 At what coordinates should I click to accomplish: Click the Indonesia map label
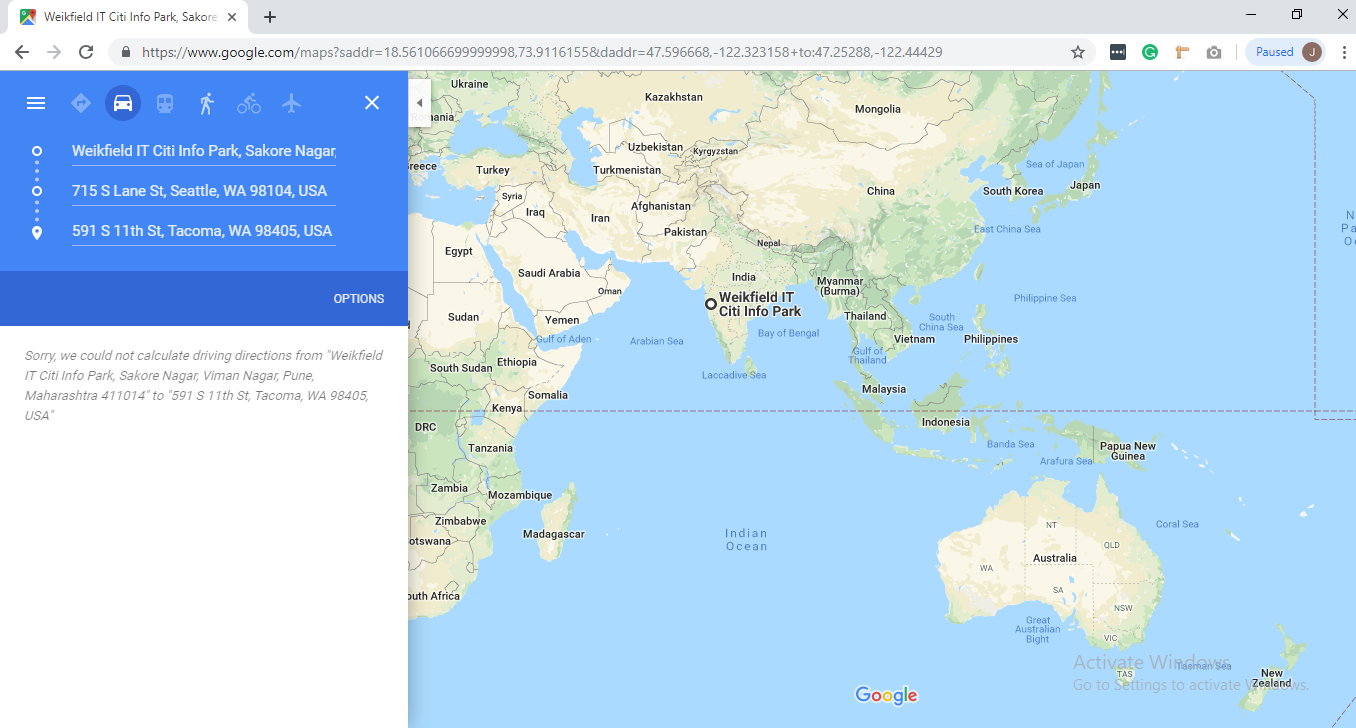coord(946,422)
